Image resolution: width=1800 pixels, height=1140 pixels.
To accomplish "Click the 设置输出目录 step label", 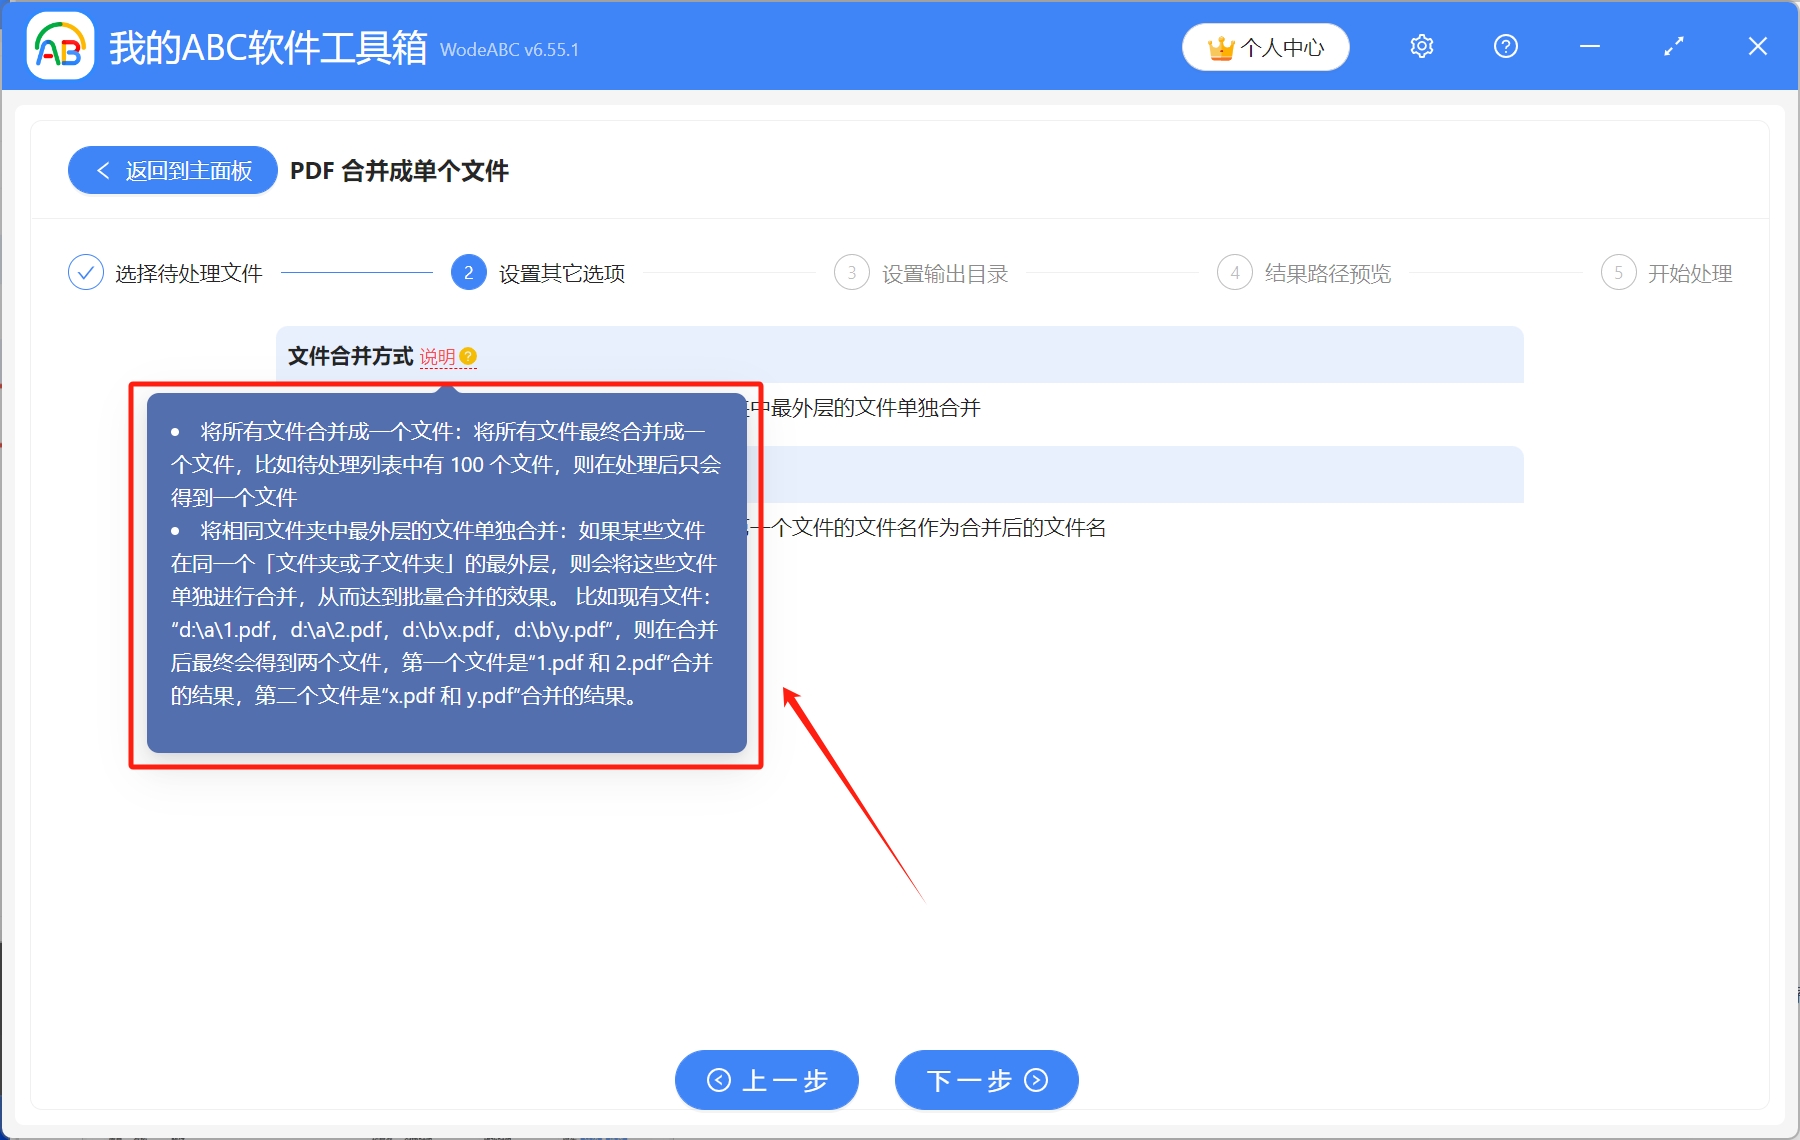I will [x=945, y=272].
